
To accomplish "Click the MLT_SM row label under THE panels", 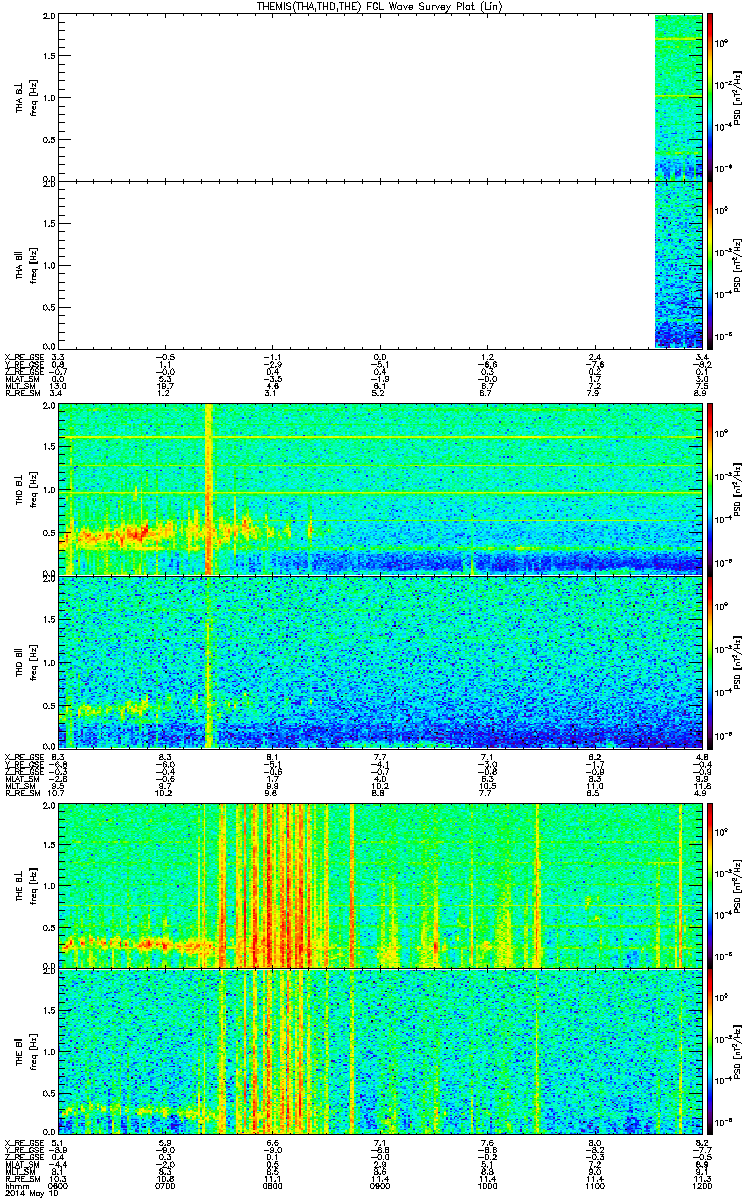I will tap(22, 1171).
